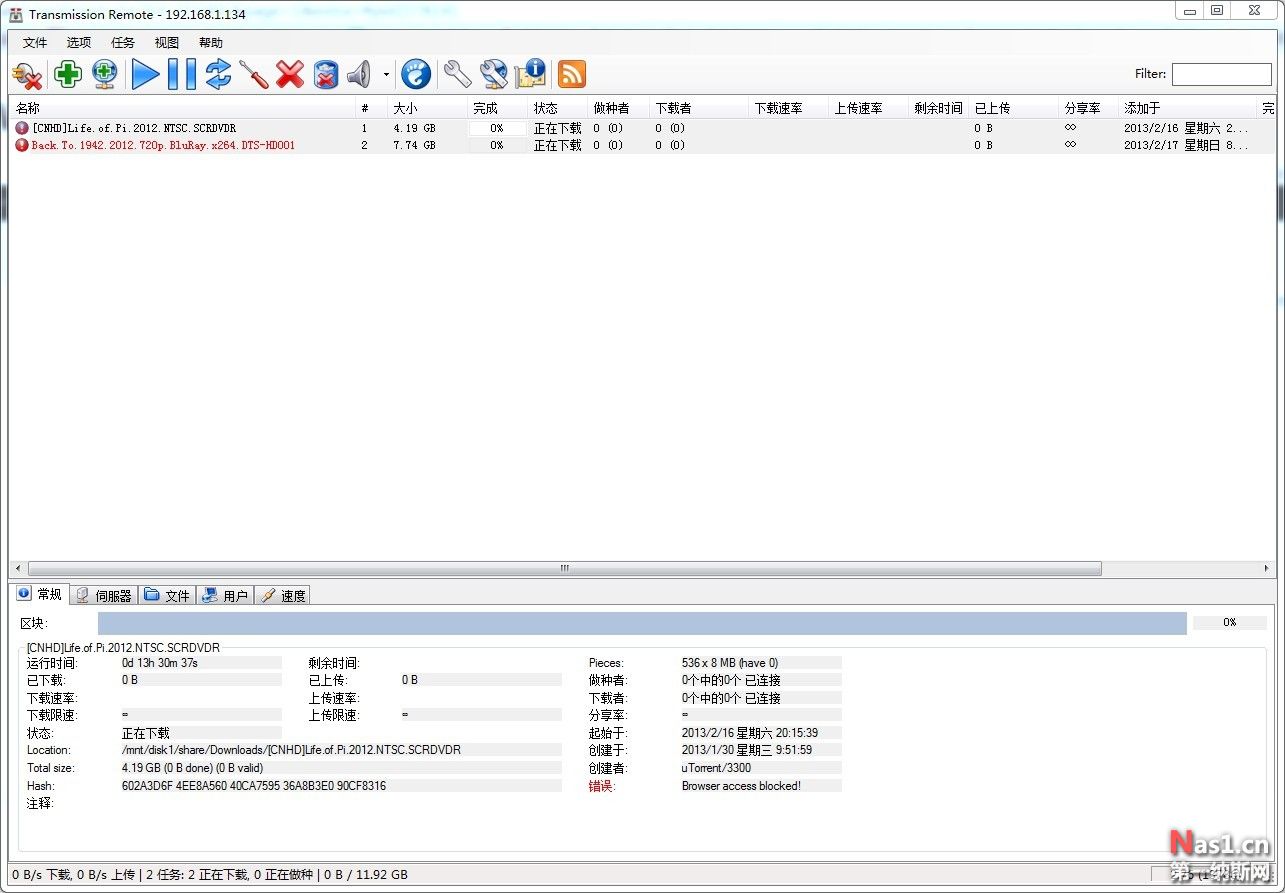The width and height of the screenshot is (1285, 893).
Task: Click status bar text '0 B / 11.92 GB'
Action: (x=366, y=874)
